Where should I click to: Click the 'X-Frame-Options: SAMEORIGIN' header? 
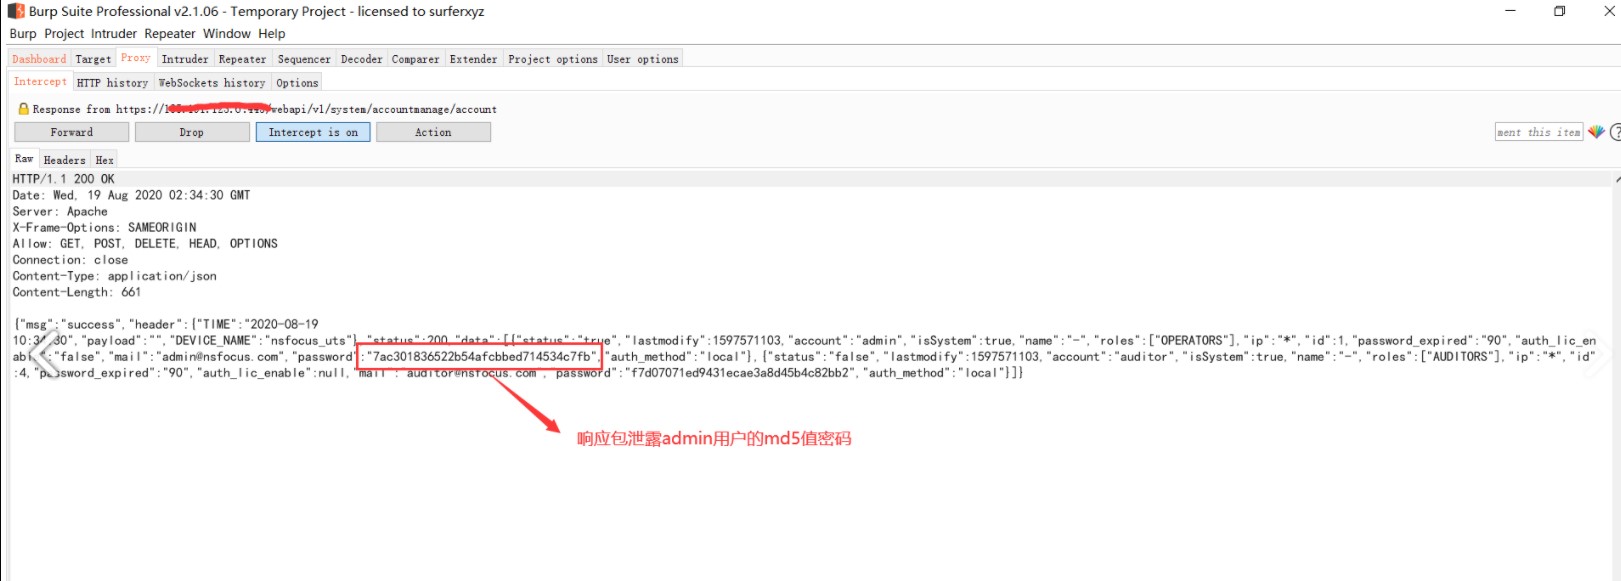pyautogui.click(x=105, y=227)
